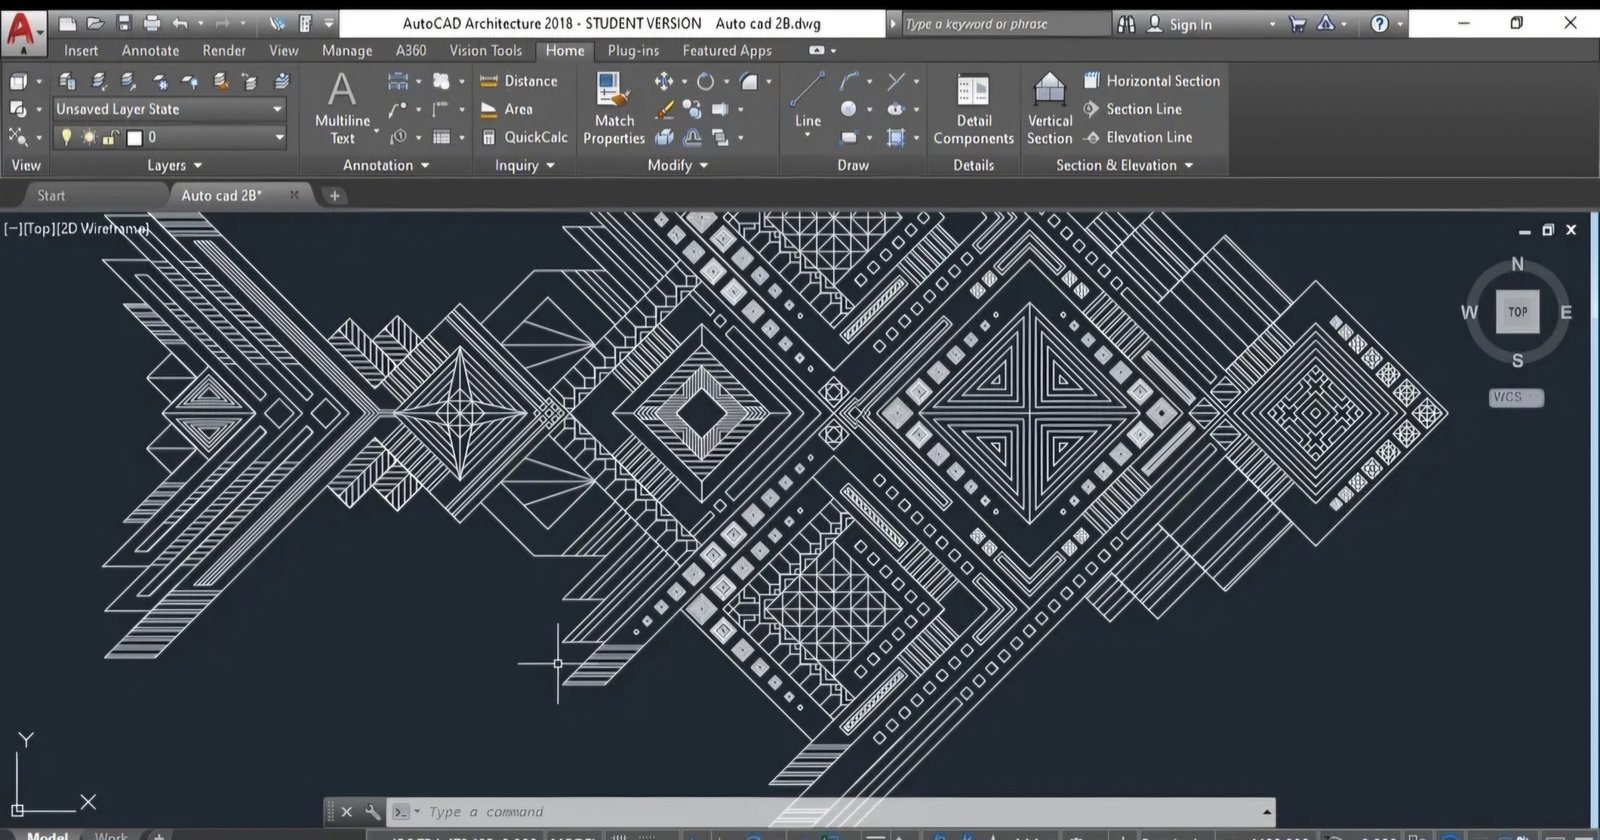
Task: Expand the Section & Elevation panel
Action: 1125,165
